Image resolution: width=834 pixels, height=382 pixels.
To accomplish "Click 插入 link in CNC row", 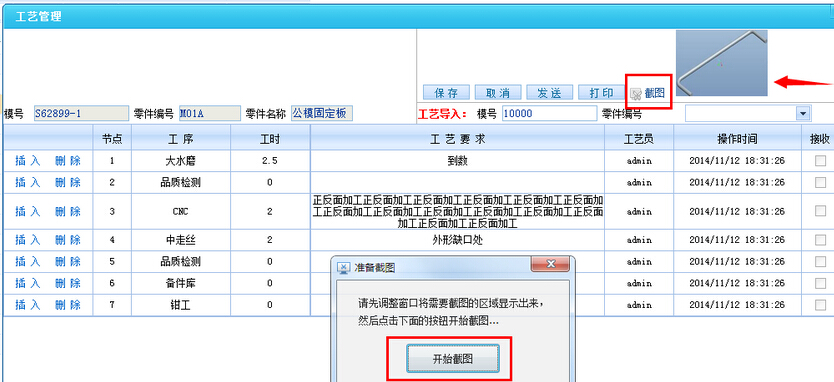I will (x=28, y=211).
